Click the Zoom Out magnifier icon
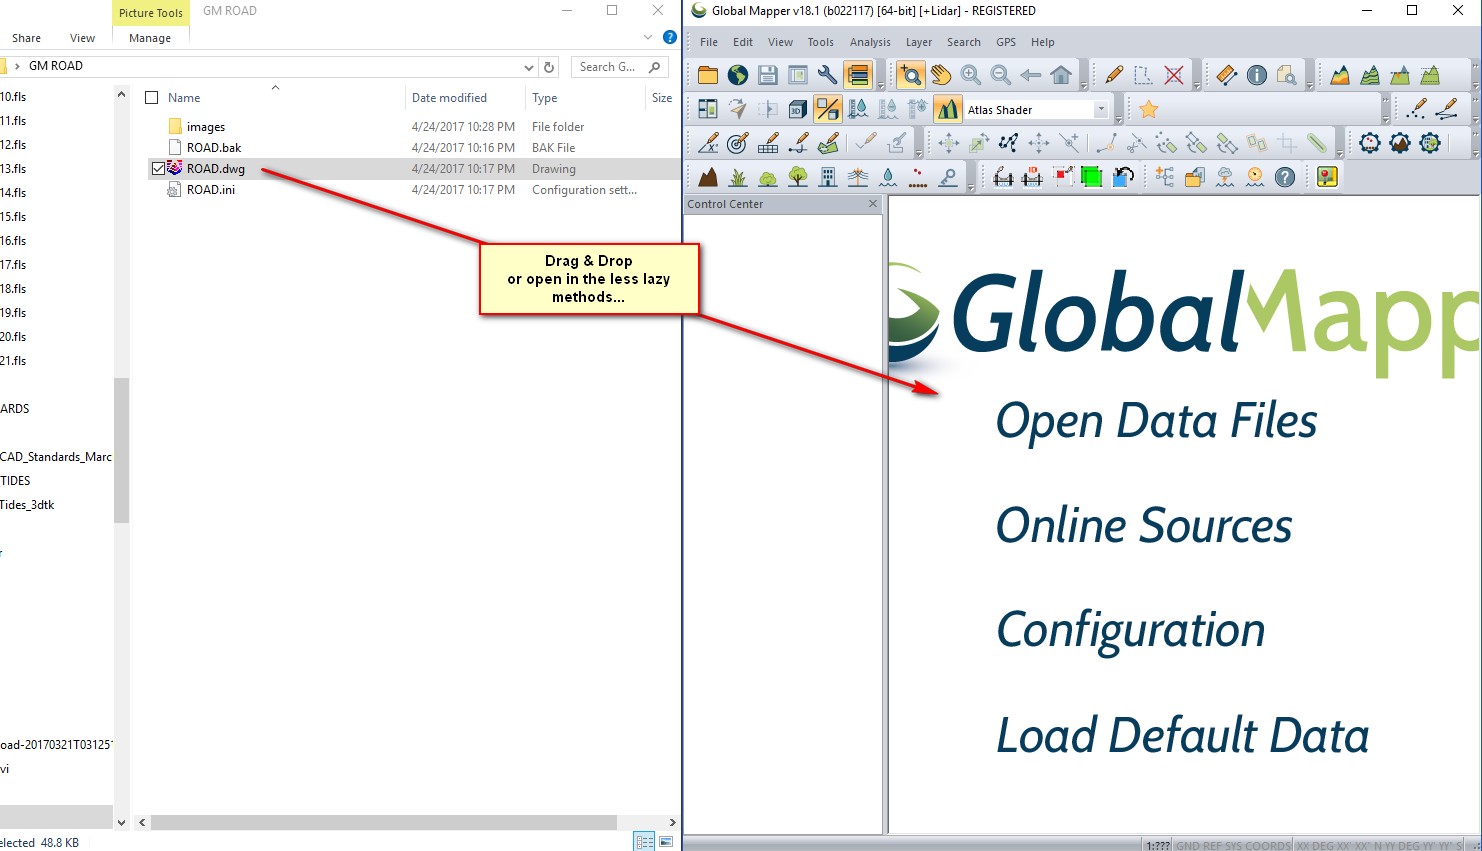The image size is (1482, 851). tap(1000, 75)
